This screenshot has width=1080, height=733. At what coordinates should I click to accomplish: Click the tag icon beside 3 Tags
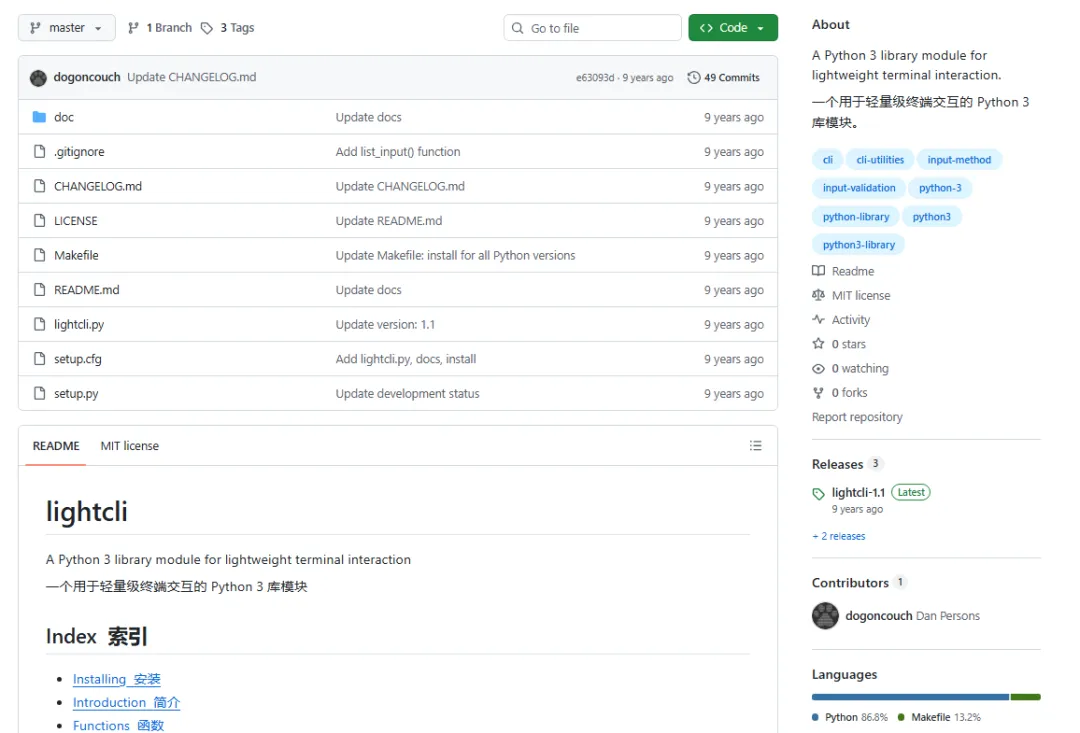pos(207,28)
